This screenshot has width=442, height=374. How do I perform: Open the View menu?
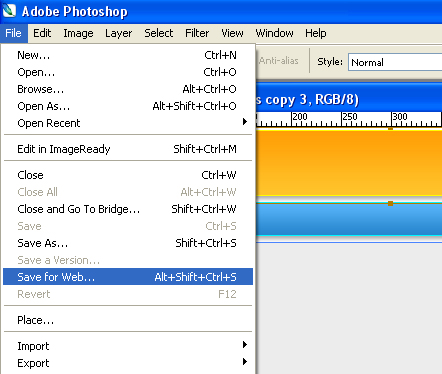point(232,33)
